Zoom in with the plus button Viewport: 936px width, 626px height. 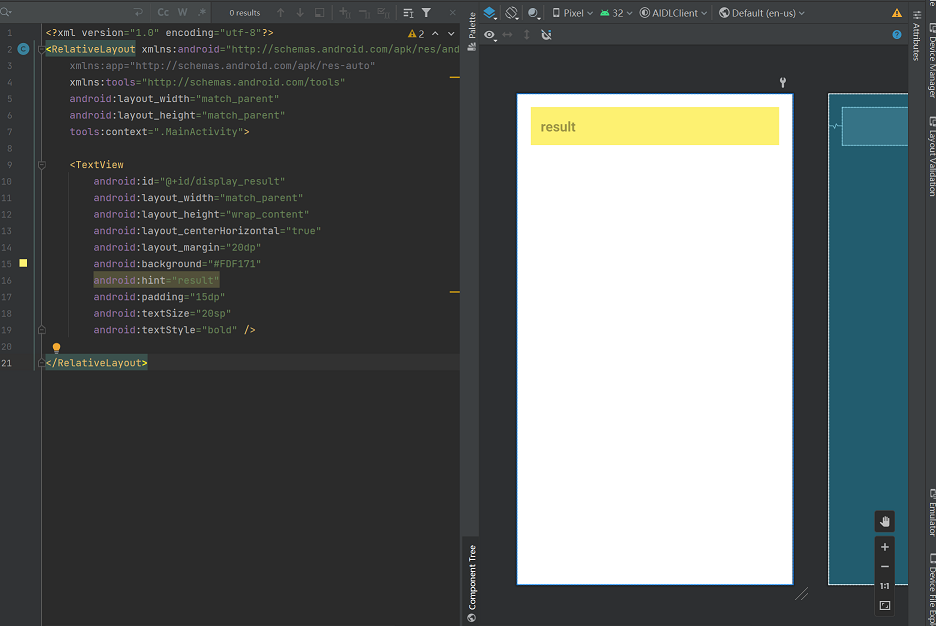pyautogui.click(x=885, y=547)
